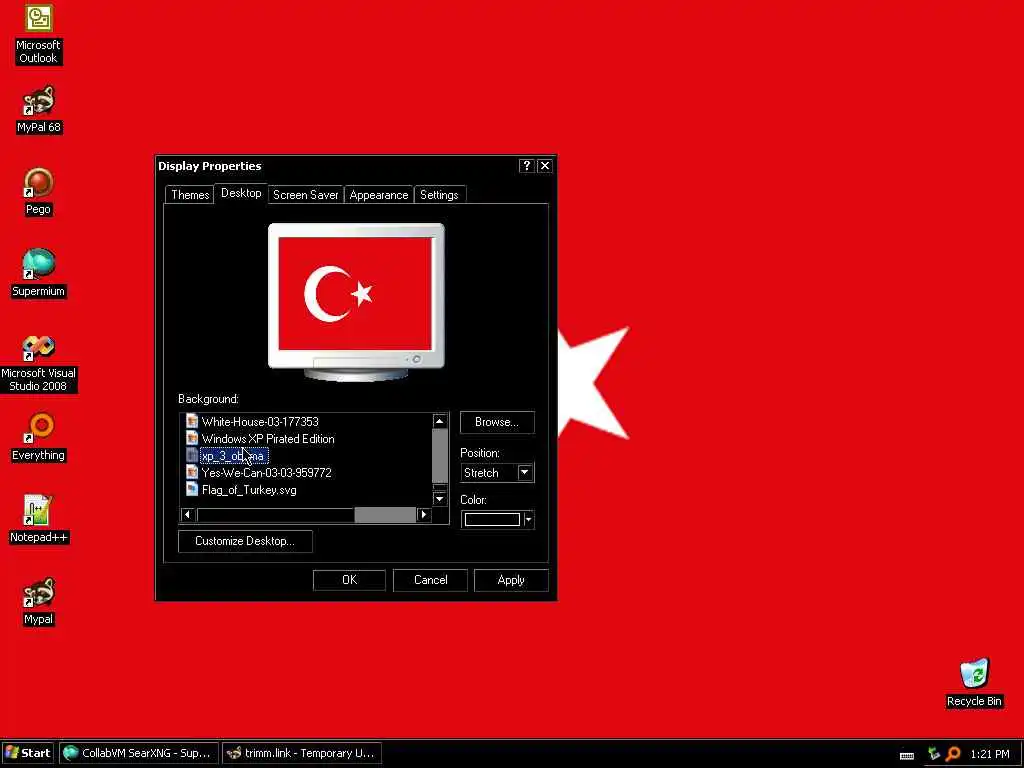Go to the Appearance tab
The image size is (1024, 768).
click(x=379, y=195)
